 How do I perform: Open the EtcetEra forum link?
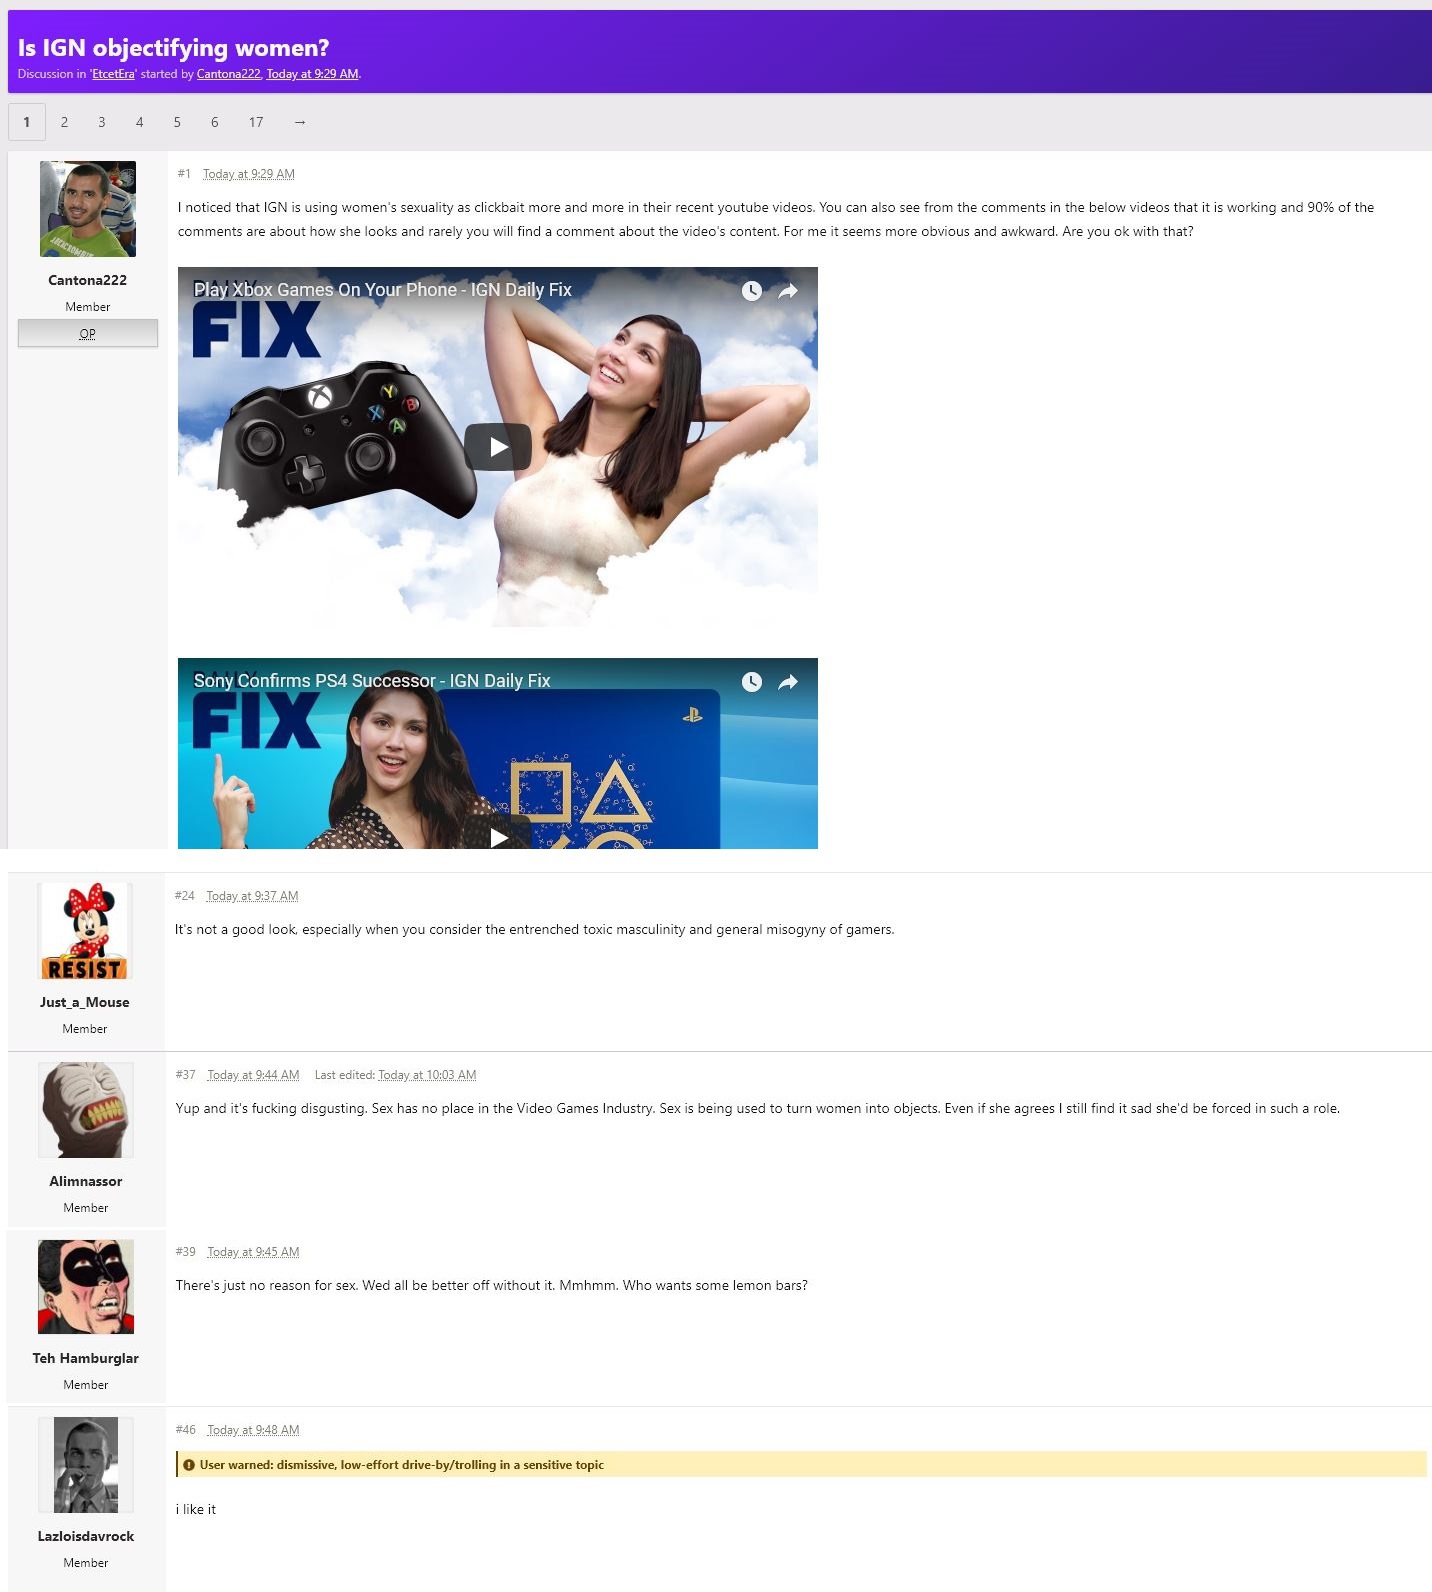pyautogui.click(x=113, y=74)
